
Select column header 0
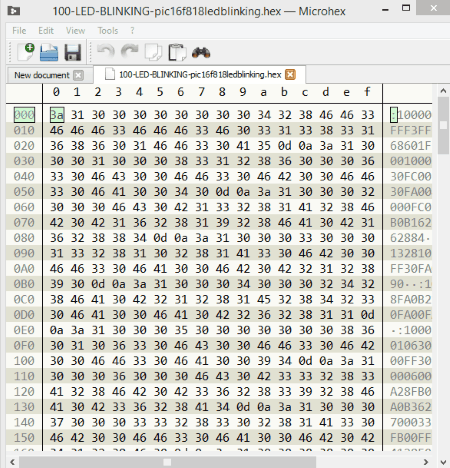56,92
